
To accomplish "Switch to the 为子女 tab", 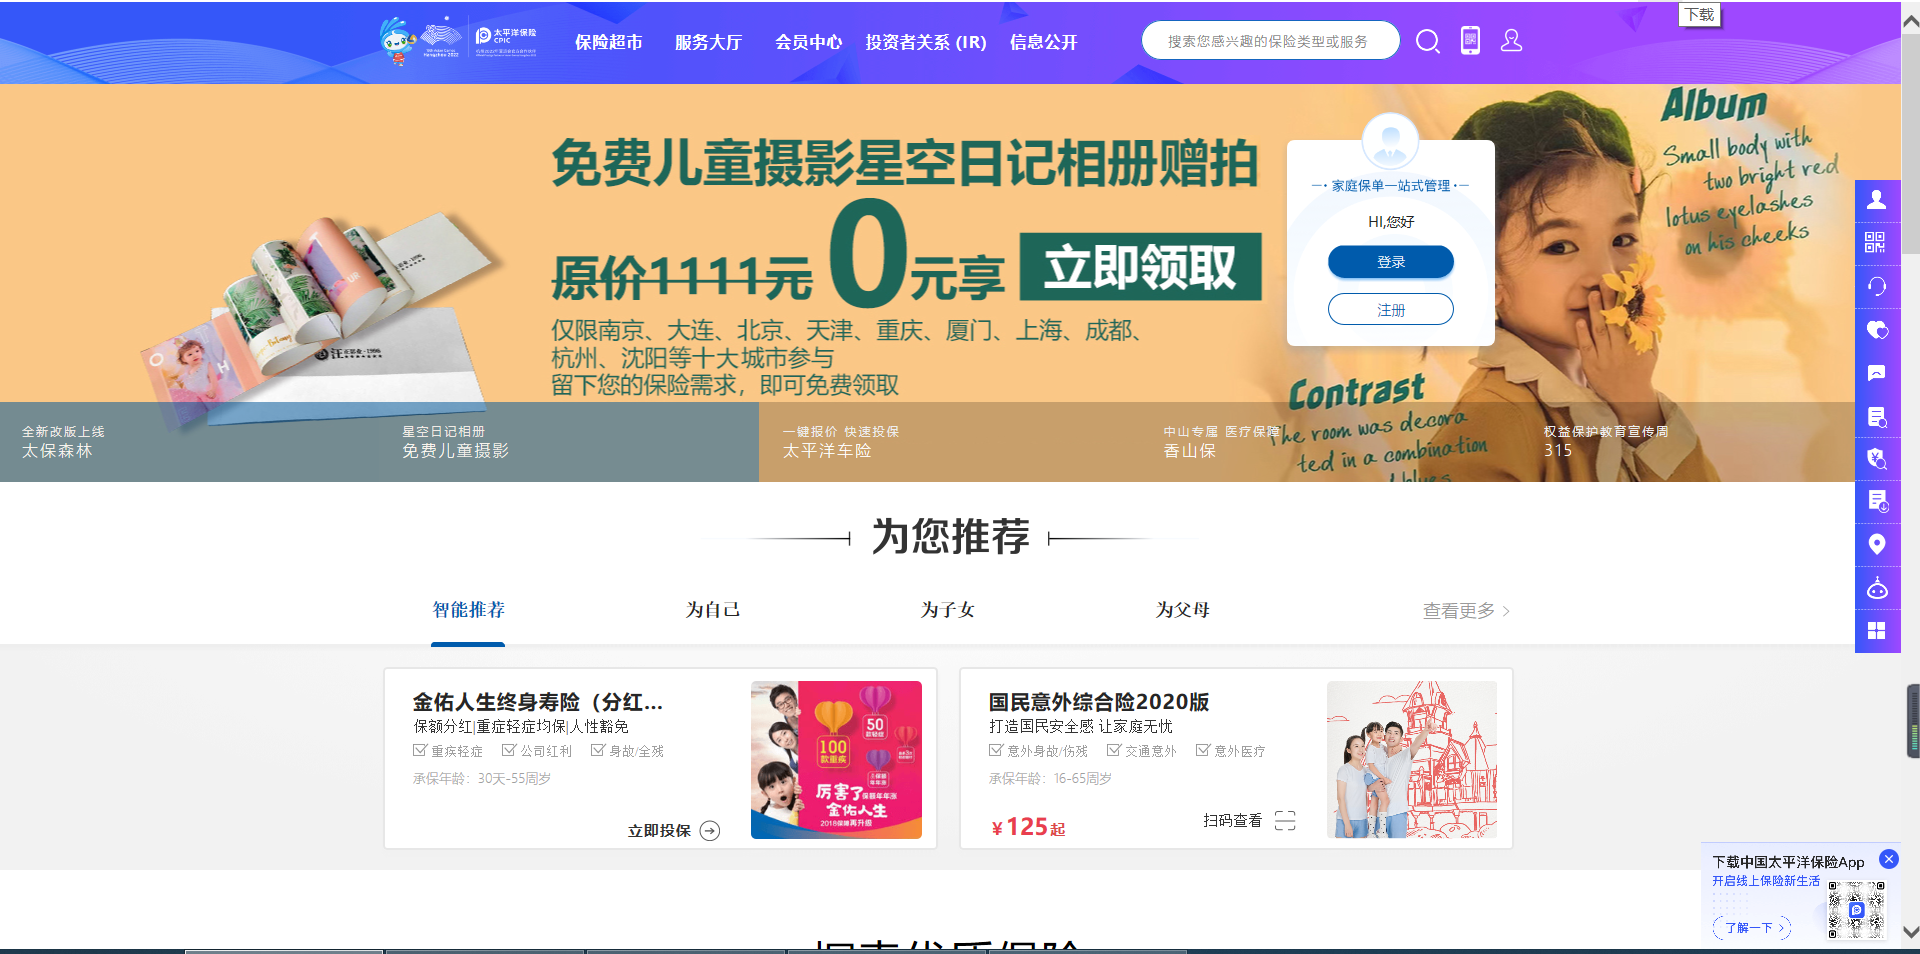I will tap(947, 610).
